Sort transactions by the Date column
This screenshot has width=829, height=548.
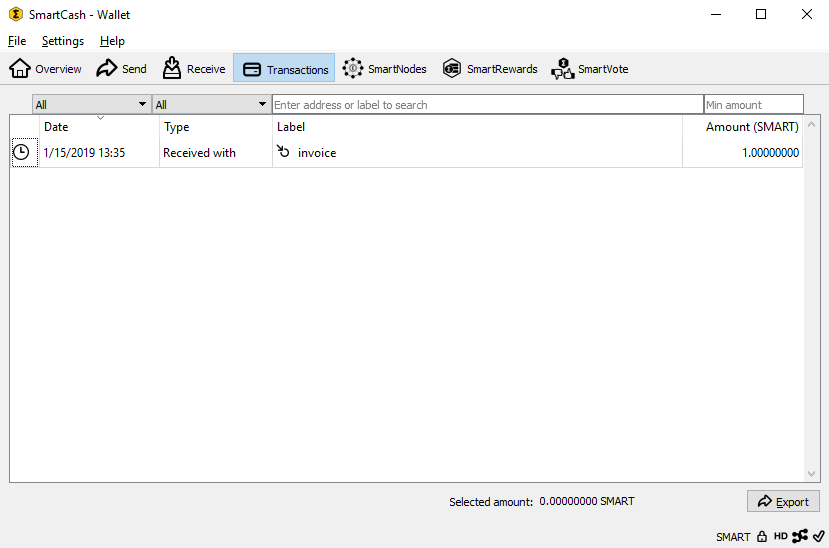click(x=99, y=127)
